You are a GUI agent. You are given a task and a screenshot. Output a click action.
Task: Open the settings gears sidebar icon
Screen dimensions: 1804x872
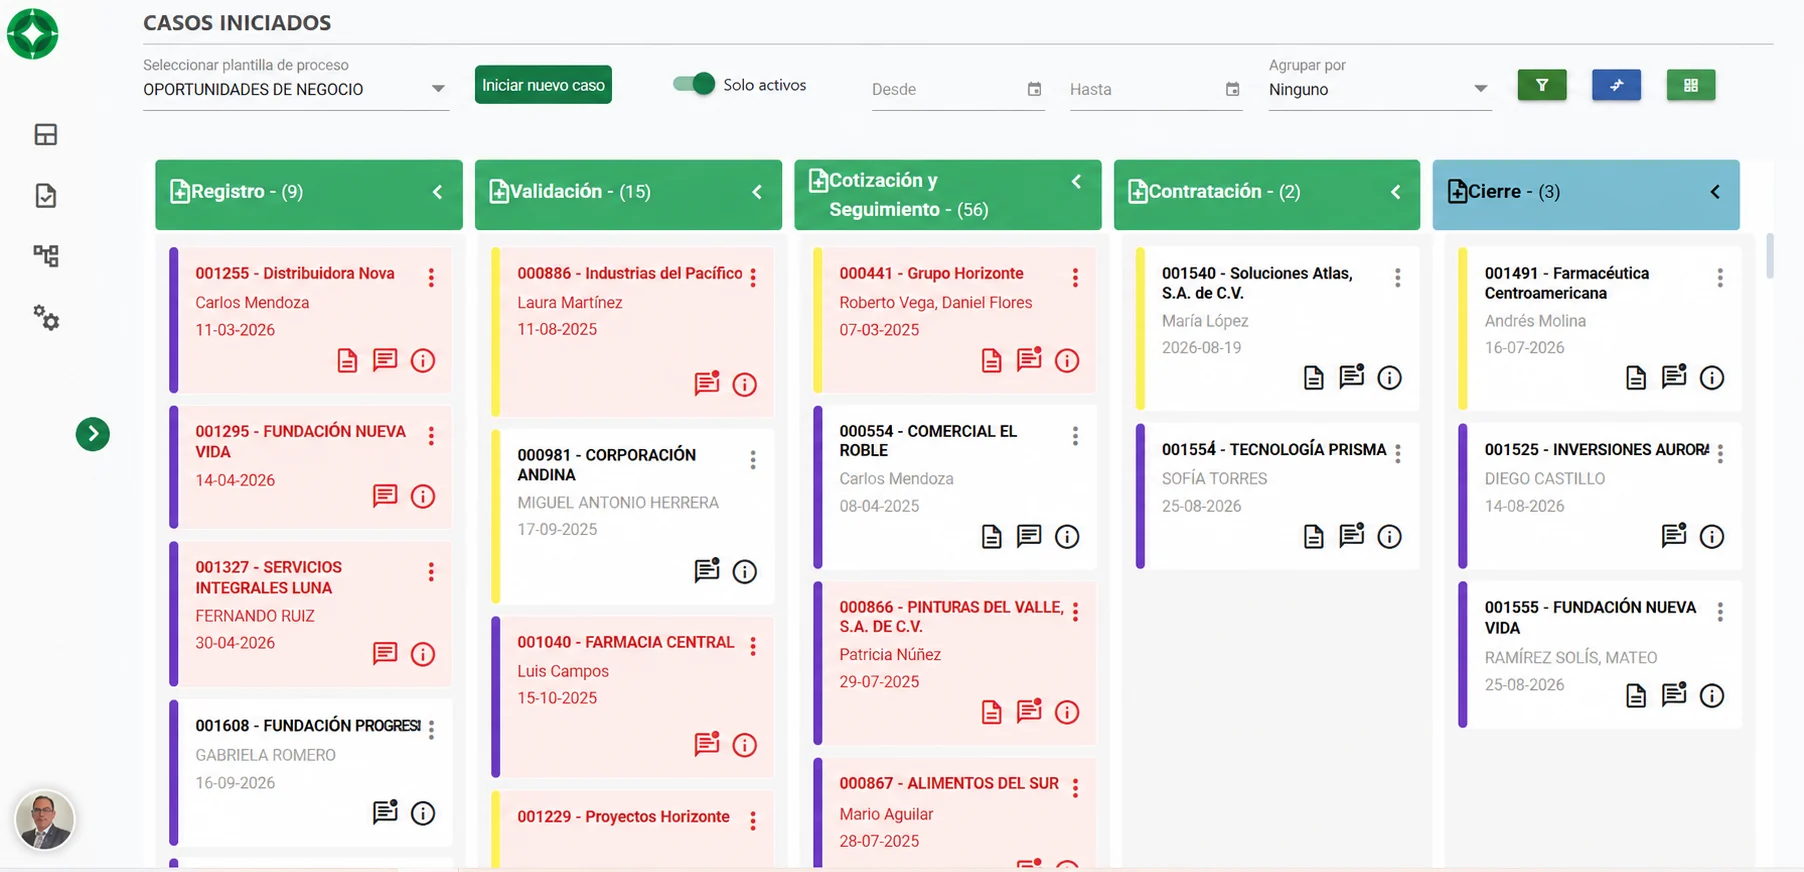pos(46,318)
